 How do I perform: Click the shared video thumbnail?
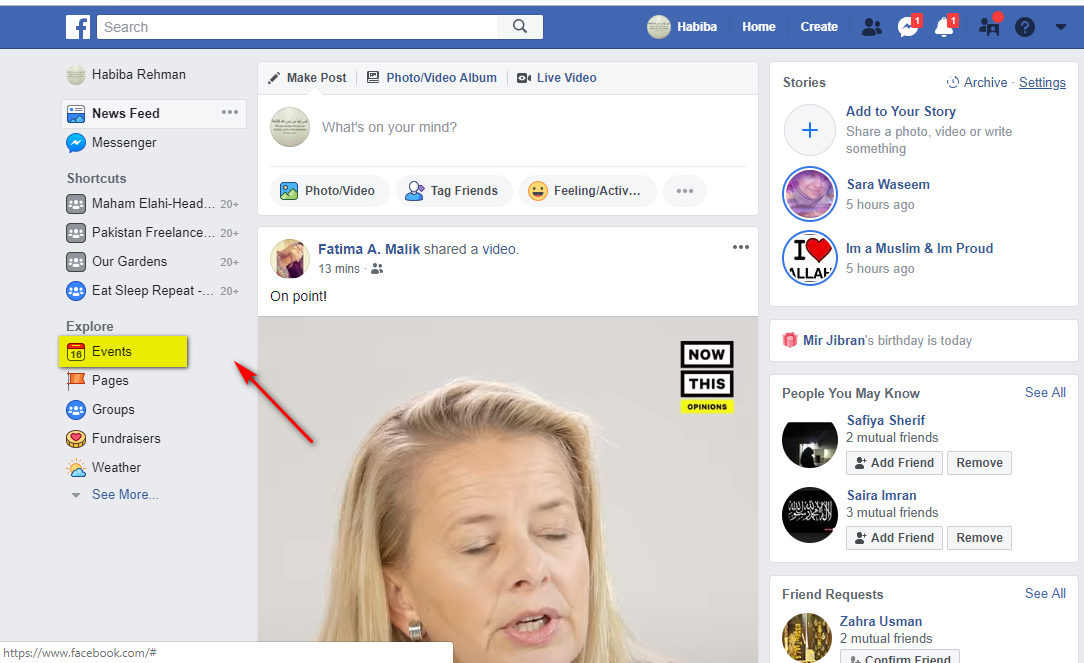(x=508, y=489)
